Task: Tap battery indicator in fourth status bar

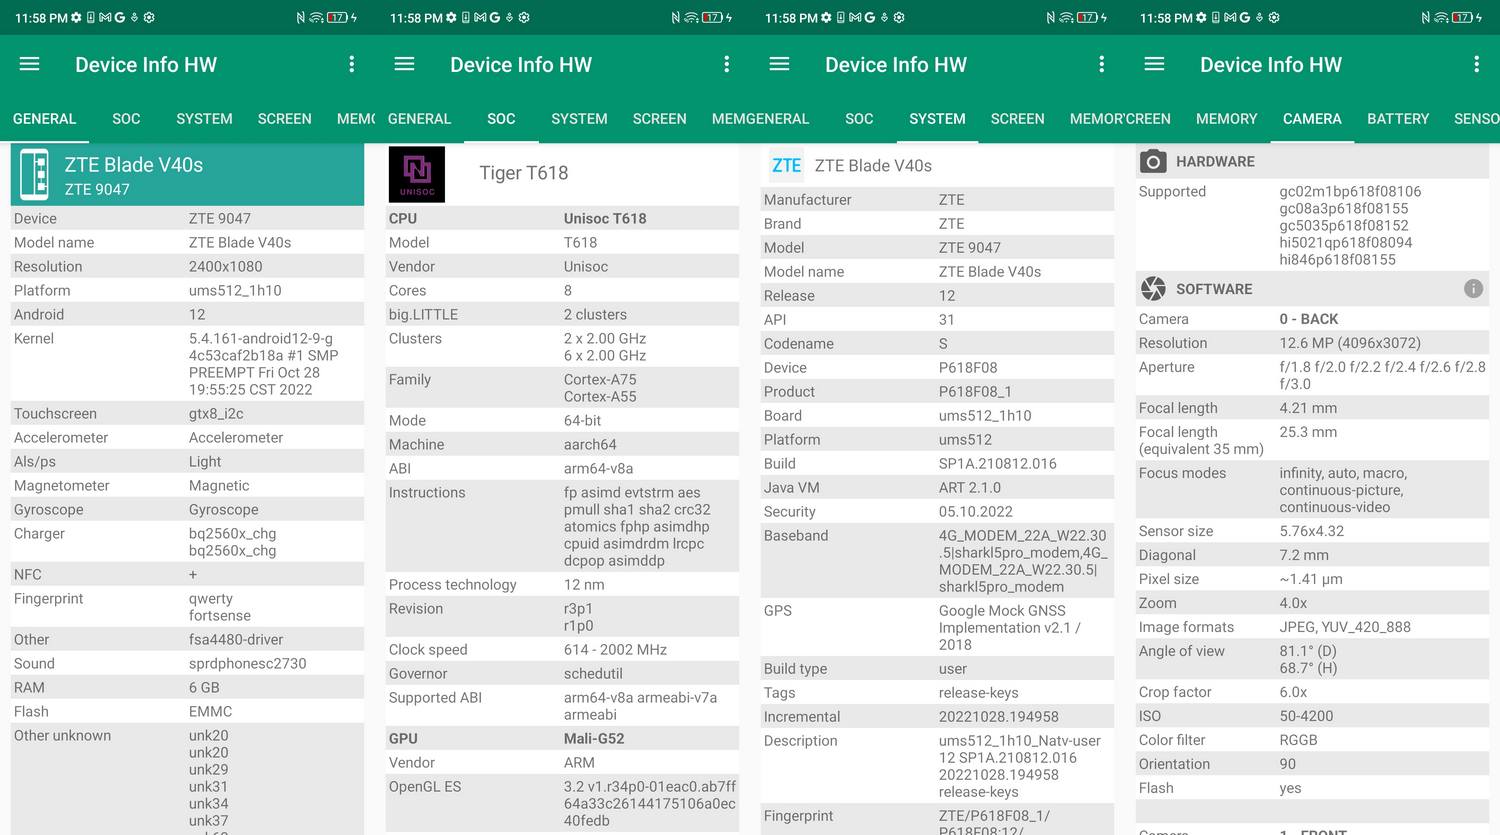Action: (1462, 18)
